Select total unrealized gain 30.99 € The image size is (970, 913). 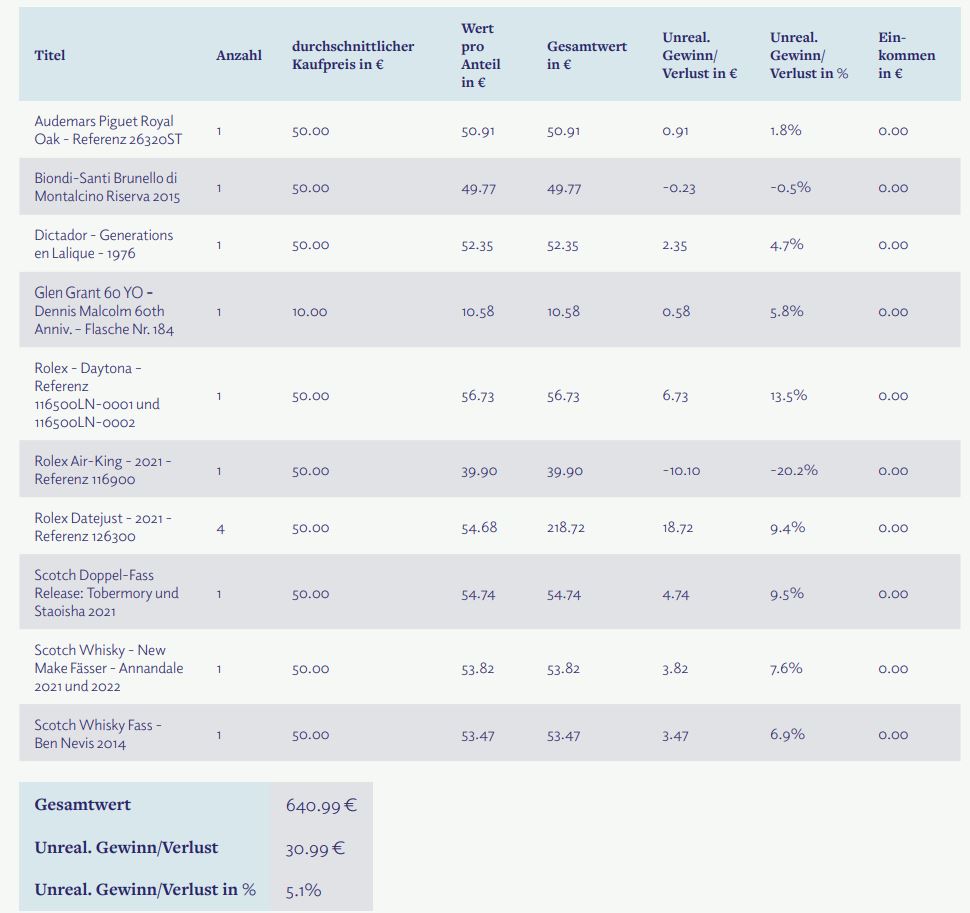click(315, 849)
